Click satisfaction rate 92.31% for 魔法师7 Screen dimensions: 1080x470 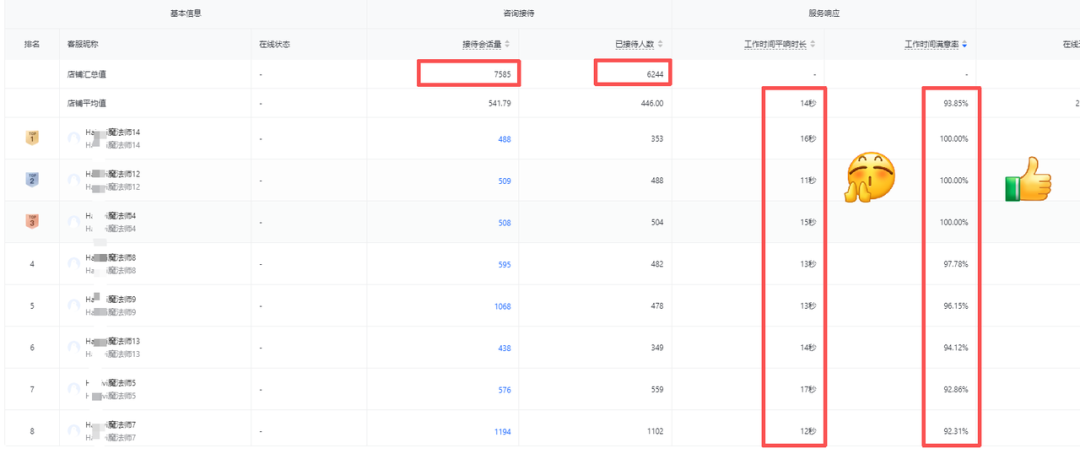point(956,432)
